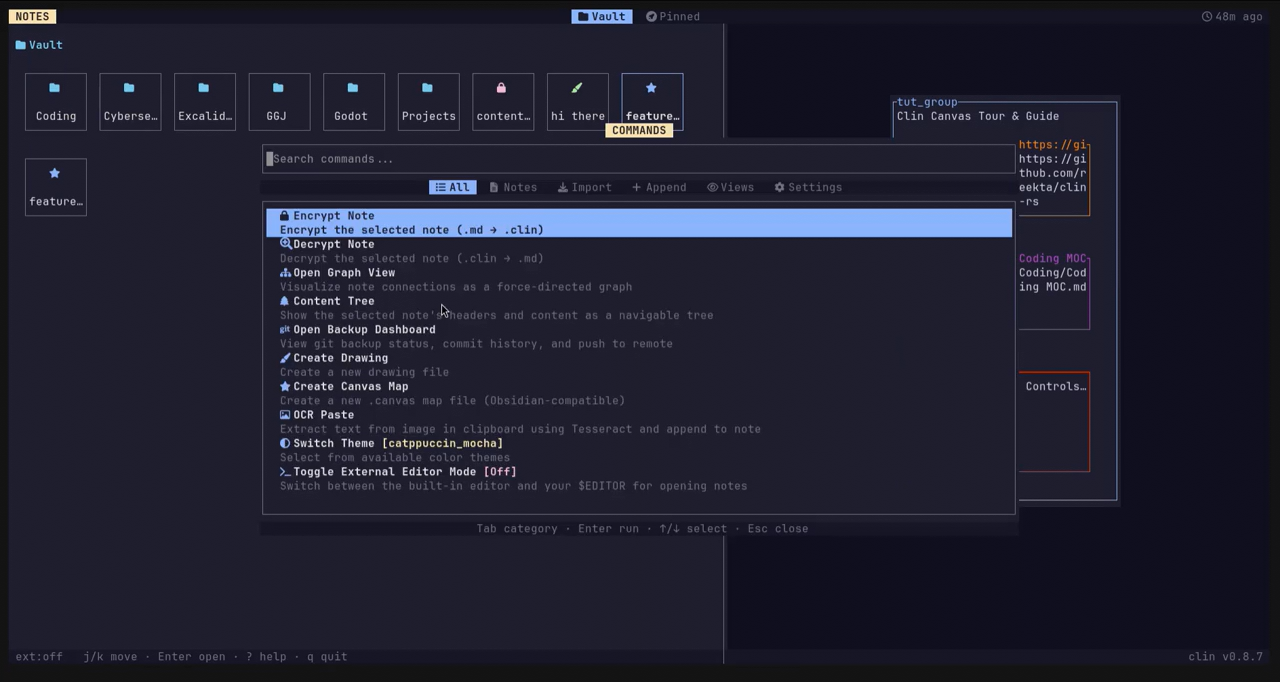Screen dimensions: 1280x682
Task: Click the image icon beside OCR Paste
Action: click(285, 415)
